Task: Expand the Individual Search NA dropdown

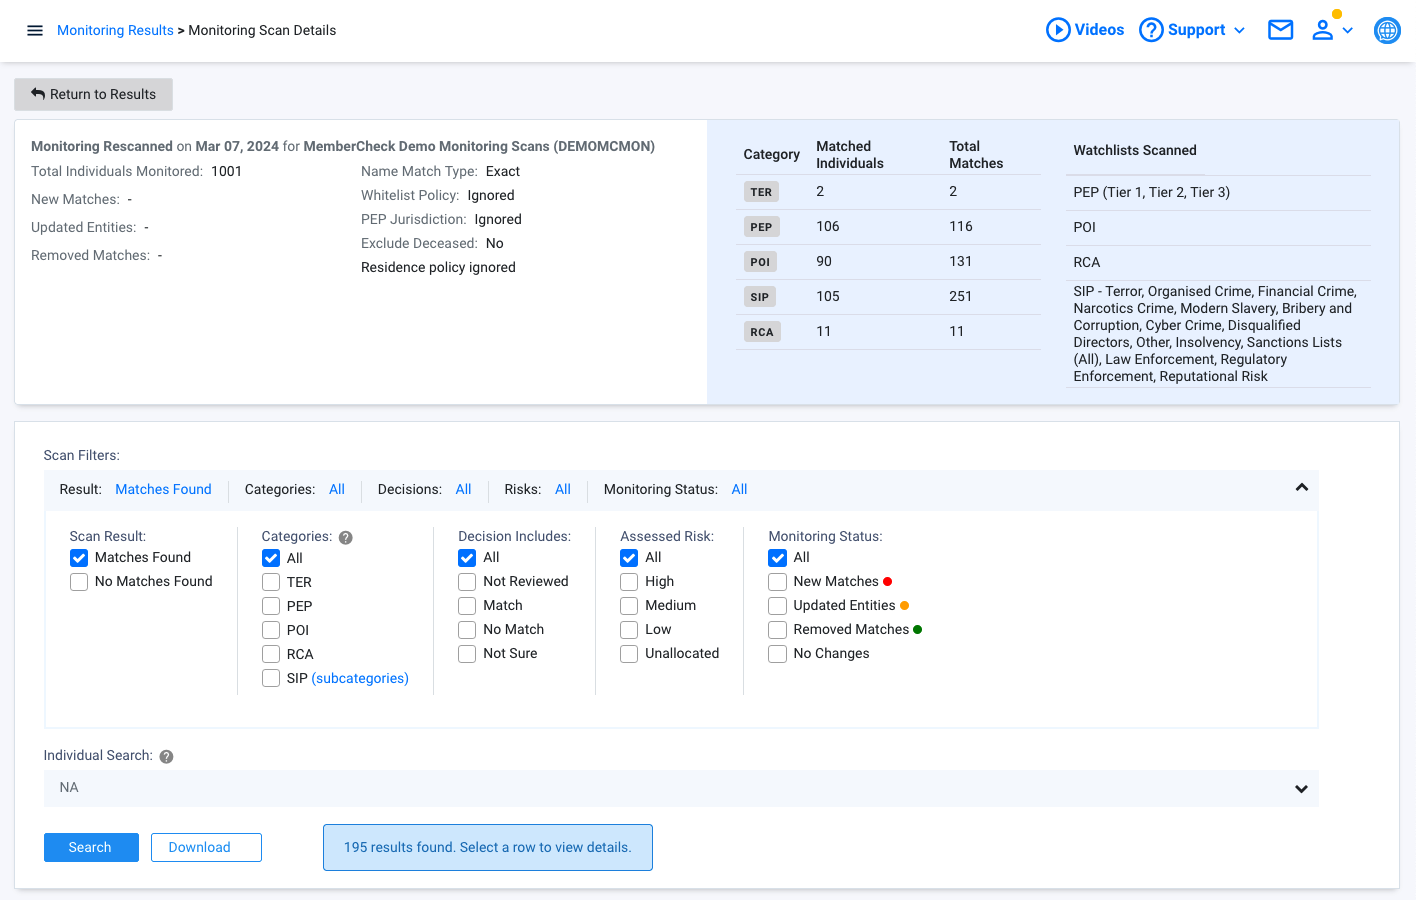Action: point(681,788)
